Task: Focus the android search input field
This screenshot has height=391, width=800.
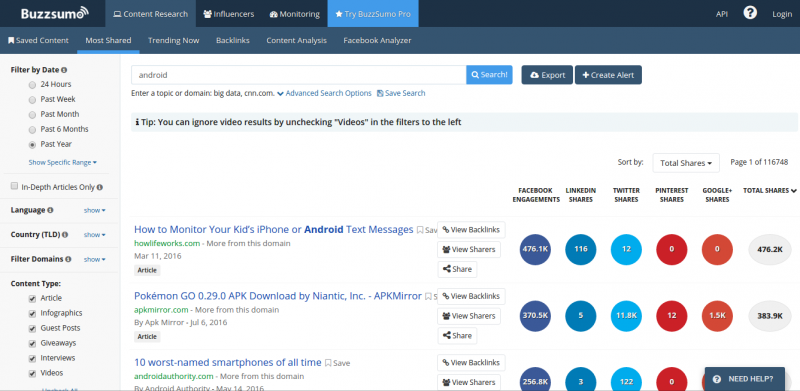Action: [x=298, y=75]
